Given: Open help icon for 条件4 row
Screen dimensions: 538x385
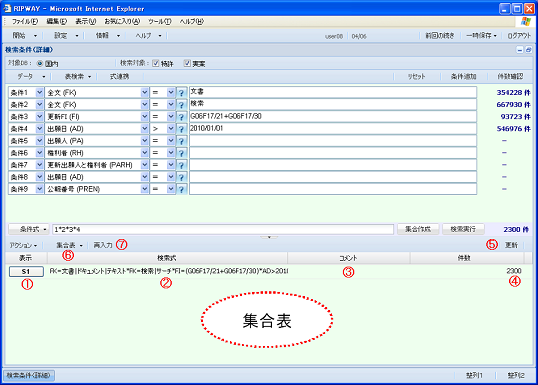Looking at the screenshot, I should click(182, 129).
